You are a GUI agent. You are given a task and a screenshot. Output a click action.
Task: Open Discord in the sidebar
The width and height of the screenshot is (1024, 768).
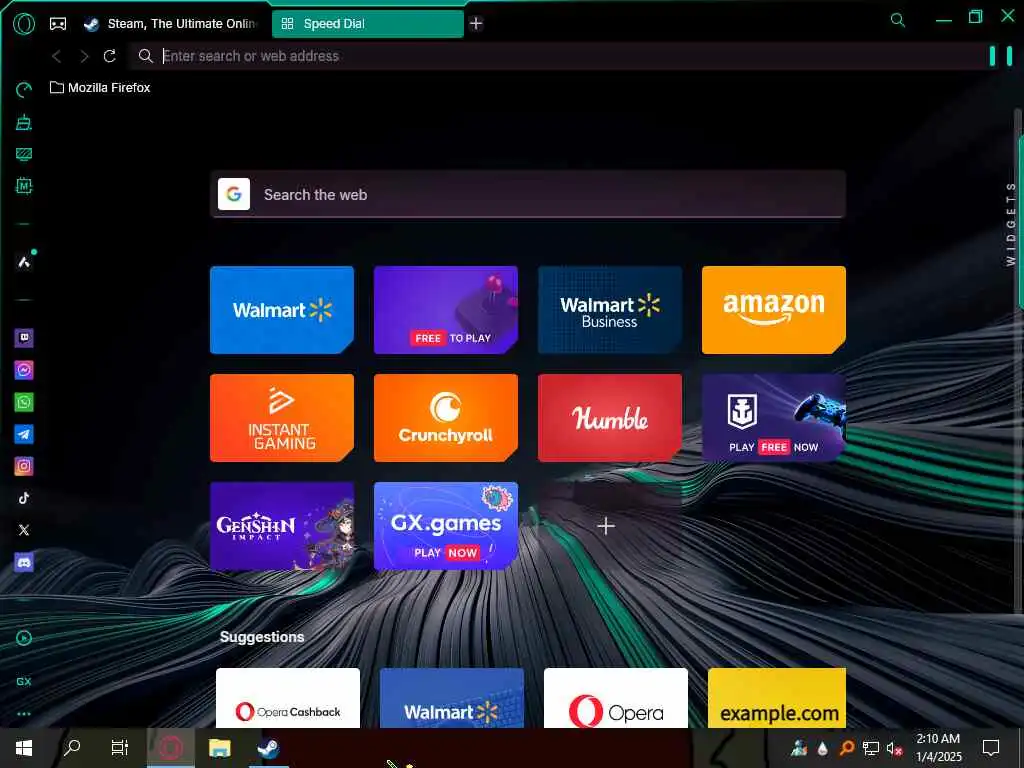24,562
